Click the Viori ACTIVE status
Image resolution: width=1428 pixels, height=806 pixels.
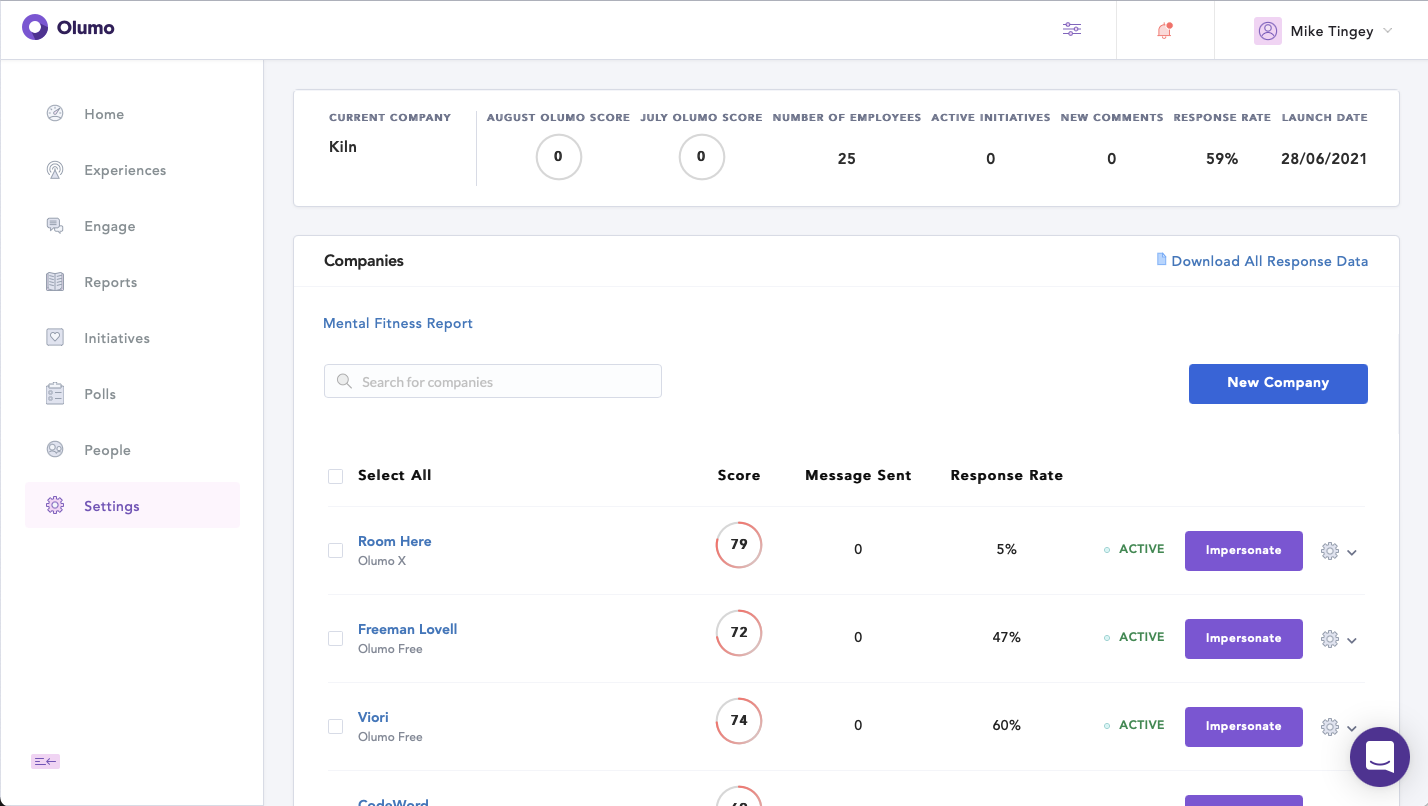tap(1135, 725)
